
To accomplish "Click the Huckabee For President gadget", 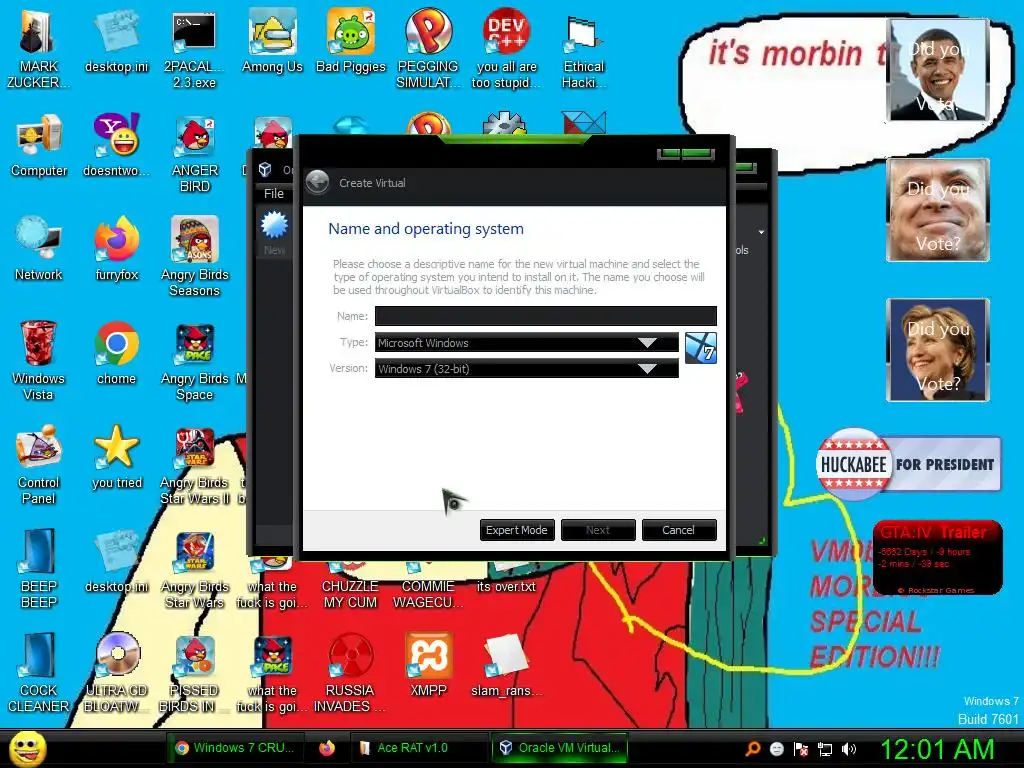I will (908, 464).
